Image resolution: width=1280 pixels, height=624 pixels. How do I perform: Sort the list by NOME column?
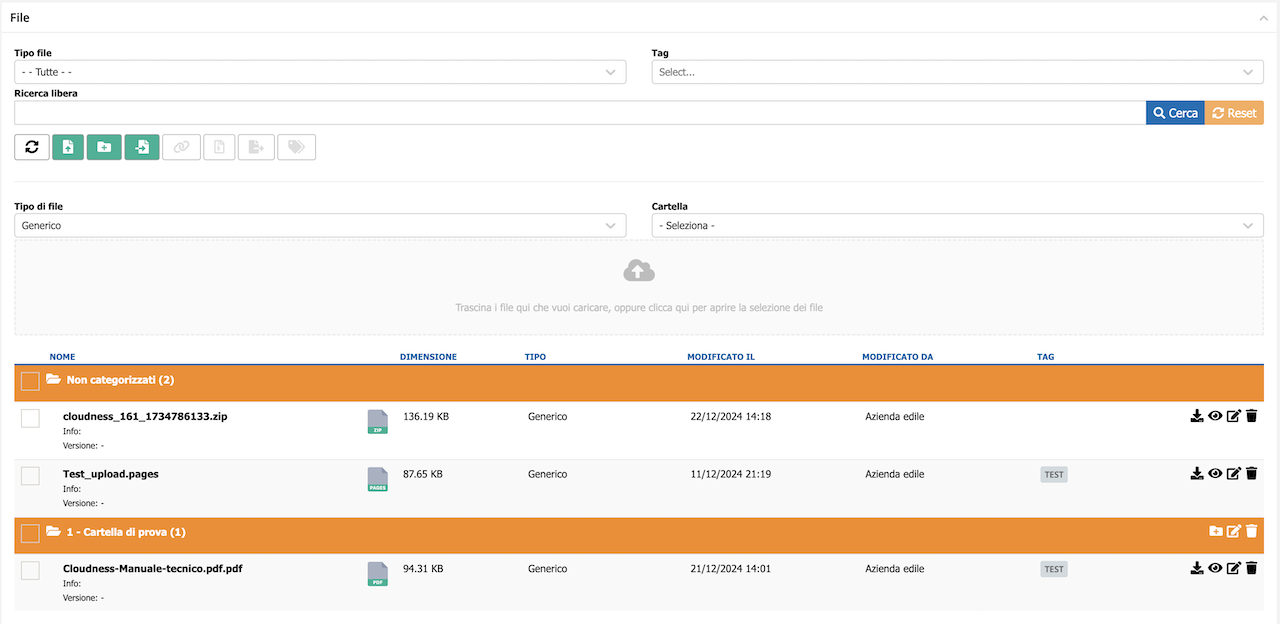(x=62, y=357)
